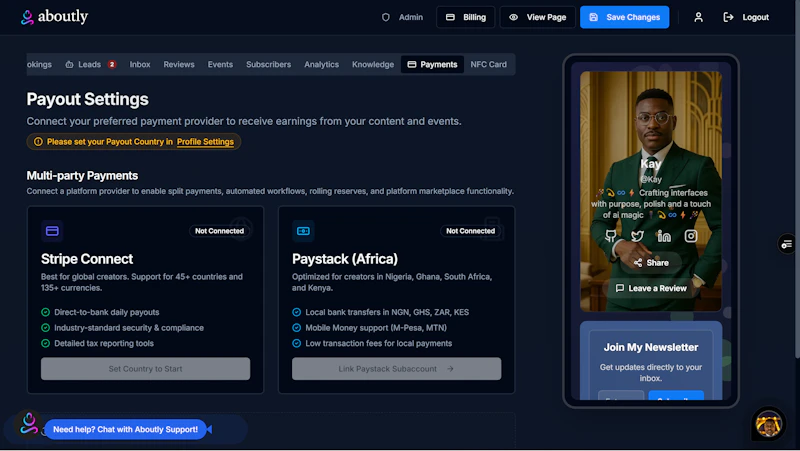Click the Industry-standard security checkmark
Screen dimensions: 800x451
45,328
